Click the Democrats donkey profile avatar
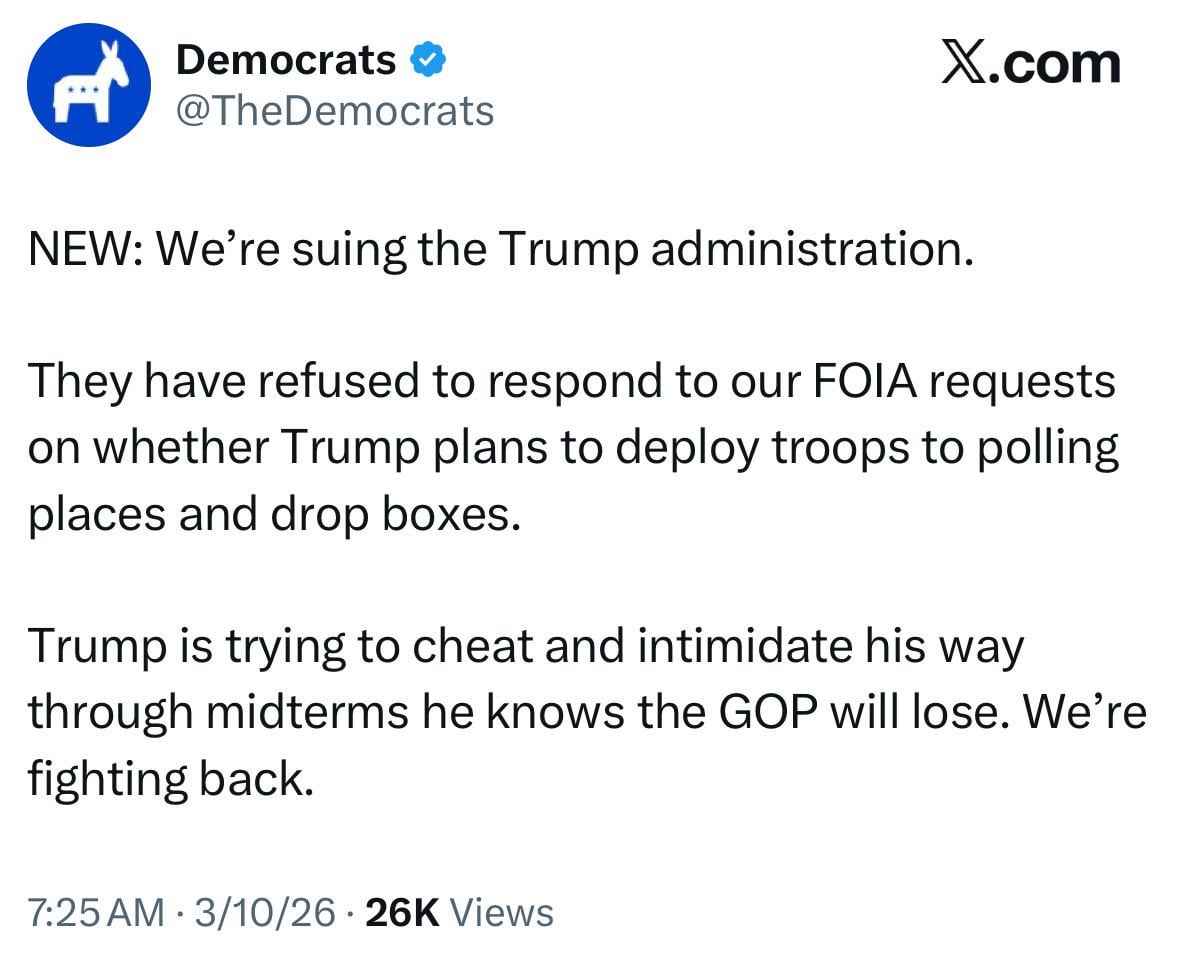The width and height of the screenshot is (1179, 962). 89,85
